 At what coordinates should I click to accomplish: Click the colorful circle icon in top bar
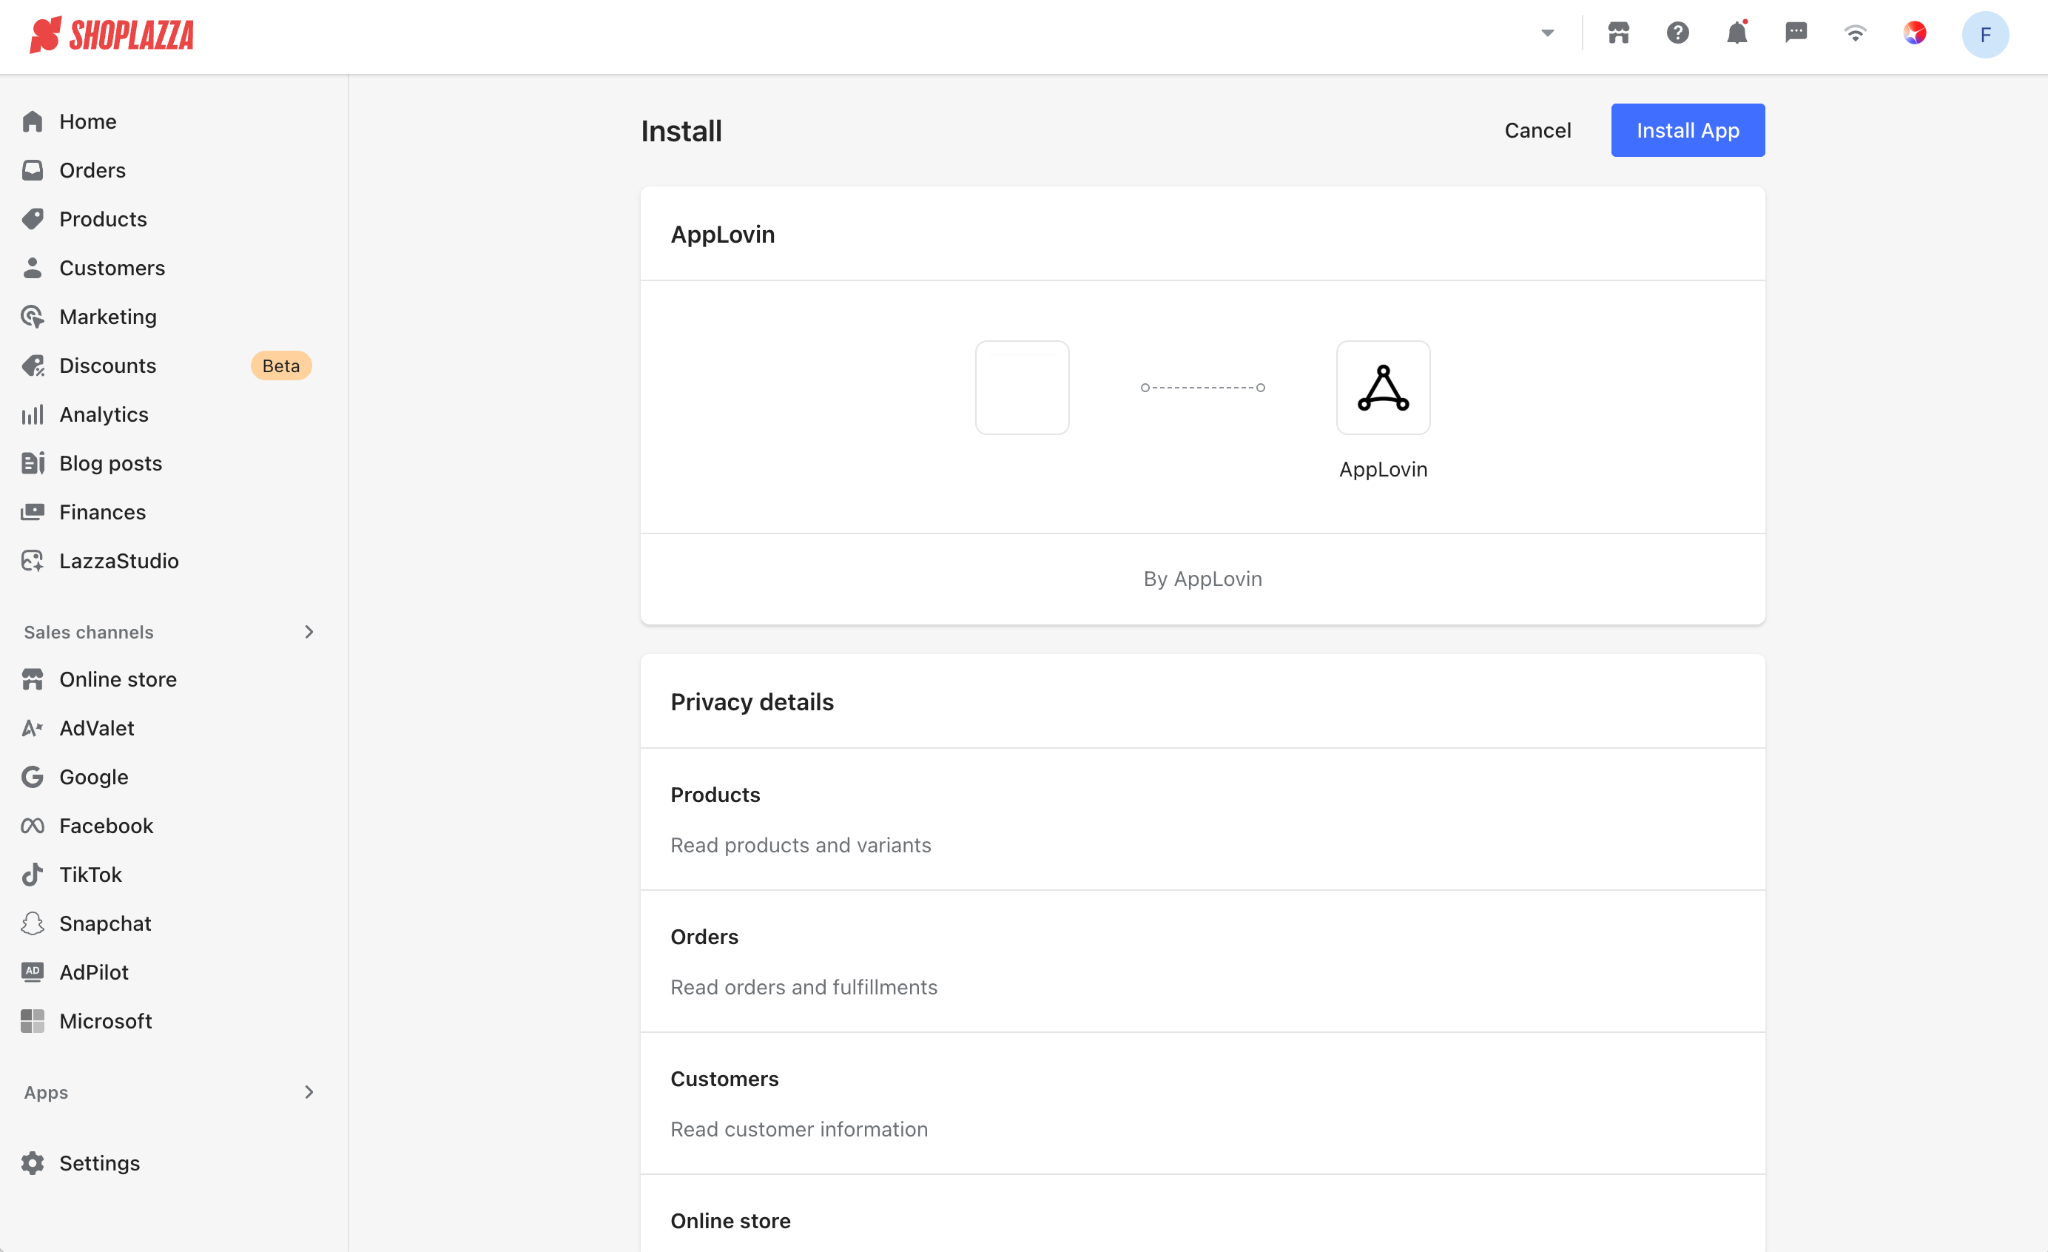[1915, 33]
